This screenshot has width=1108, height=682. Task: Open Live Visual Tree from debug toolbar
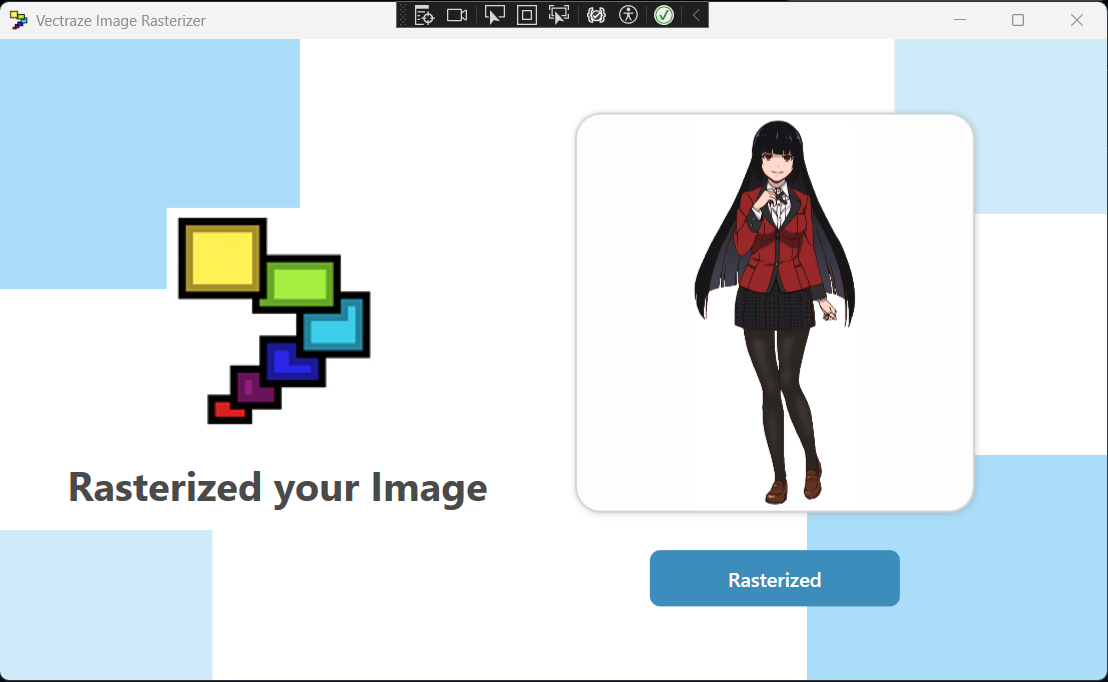point(424,15)
